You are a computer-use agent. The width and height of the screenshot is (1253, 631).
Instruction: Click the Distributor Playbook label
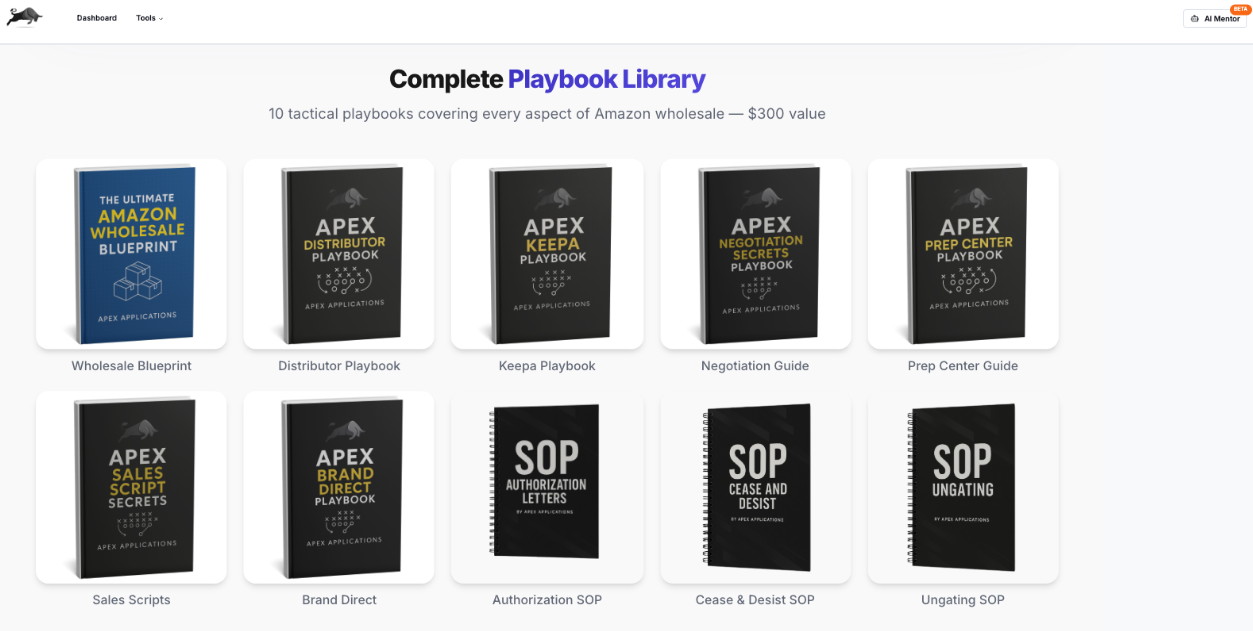point(339,366)
